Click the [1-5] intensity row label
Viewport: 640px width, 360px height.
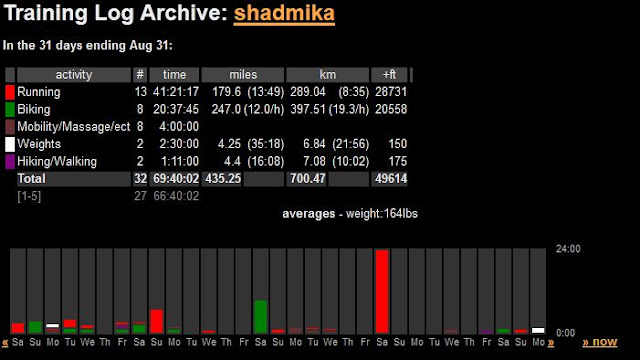(x=29, y=196)
